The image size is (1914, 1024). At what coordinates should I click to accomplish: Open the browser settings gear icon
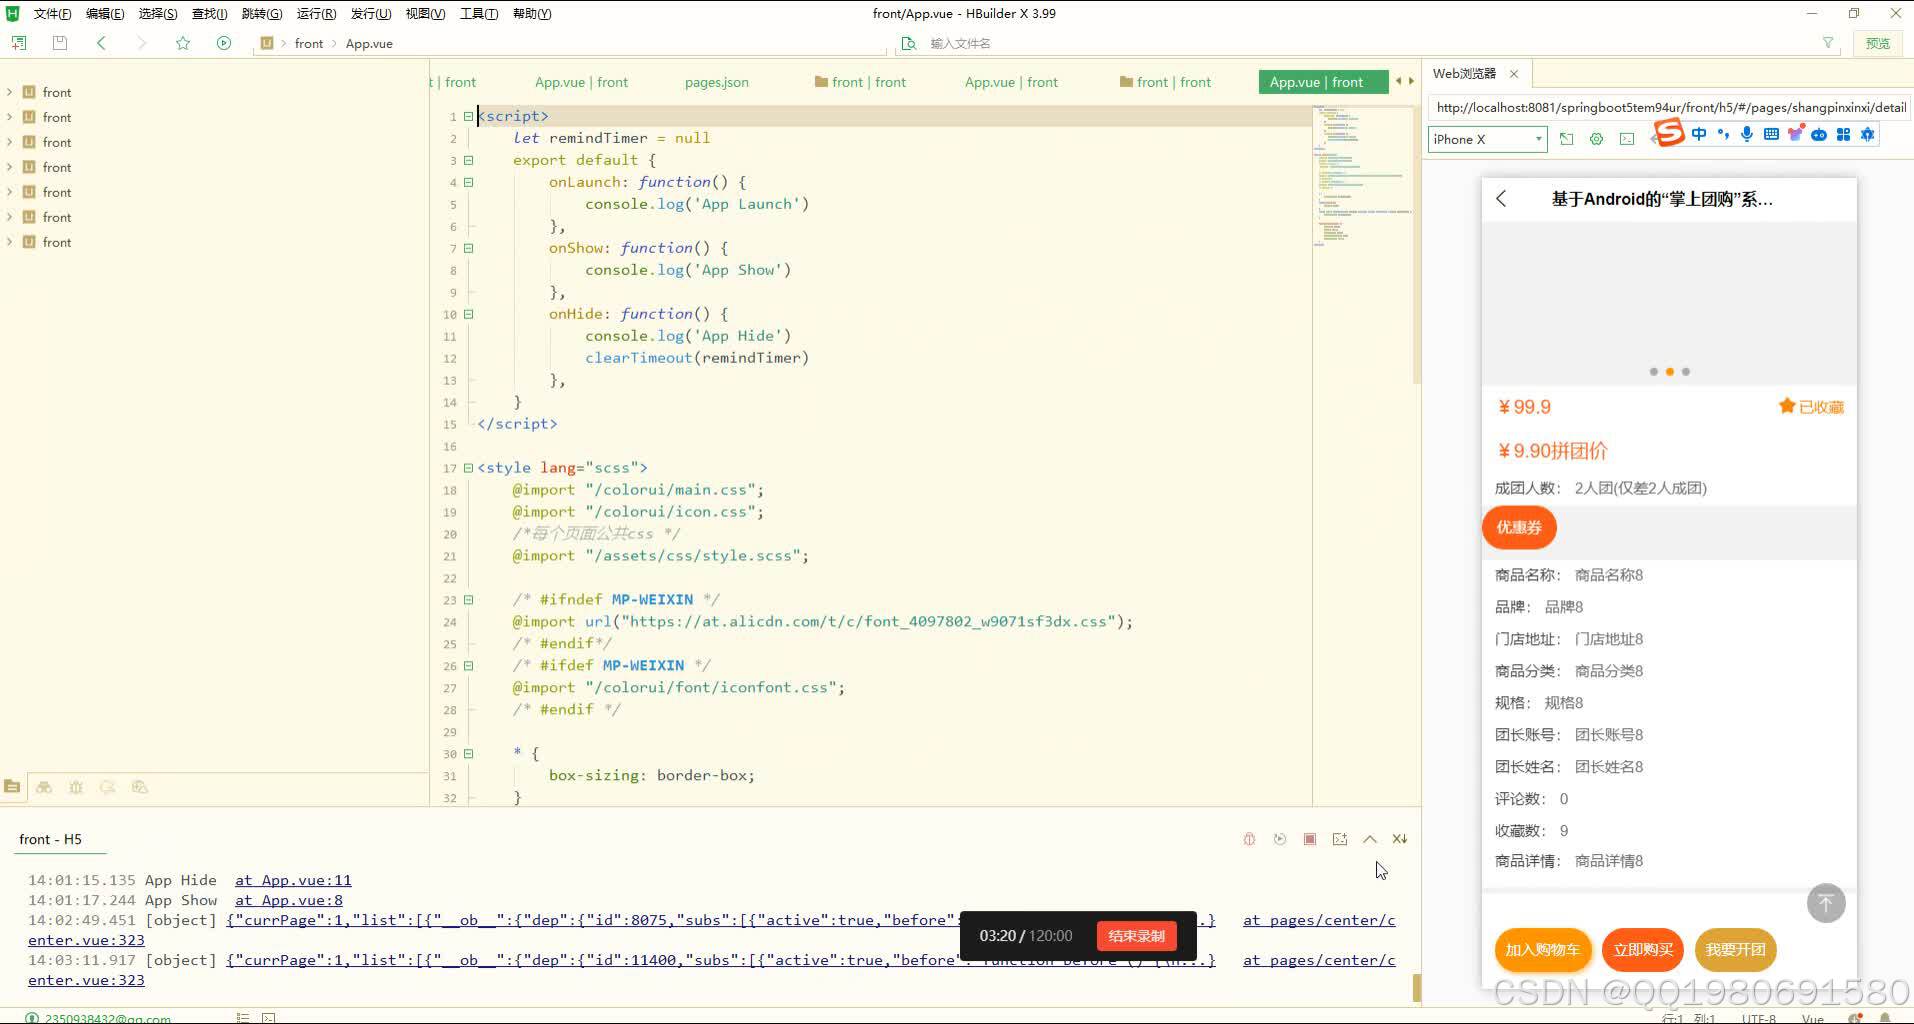pyautogui.click(x=1597, y=139)
